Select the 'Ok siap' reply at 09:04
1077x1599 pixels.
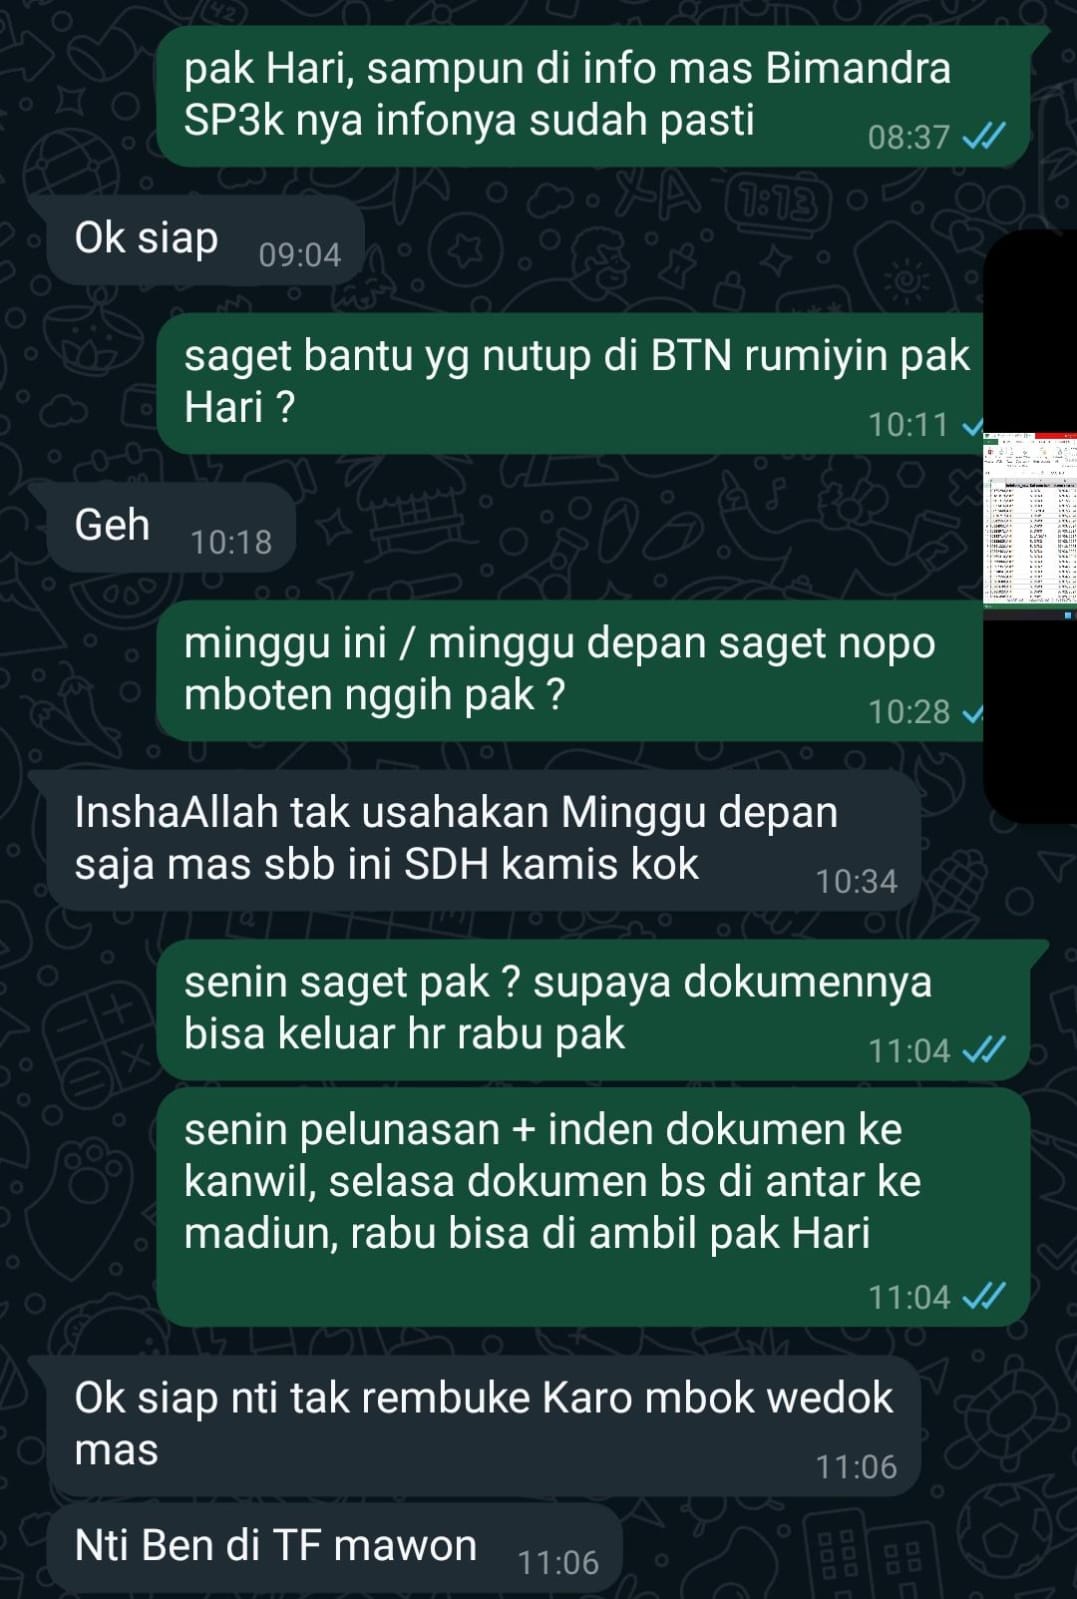tap(198, 241)
